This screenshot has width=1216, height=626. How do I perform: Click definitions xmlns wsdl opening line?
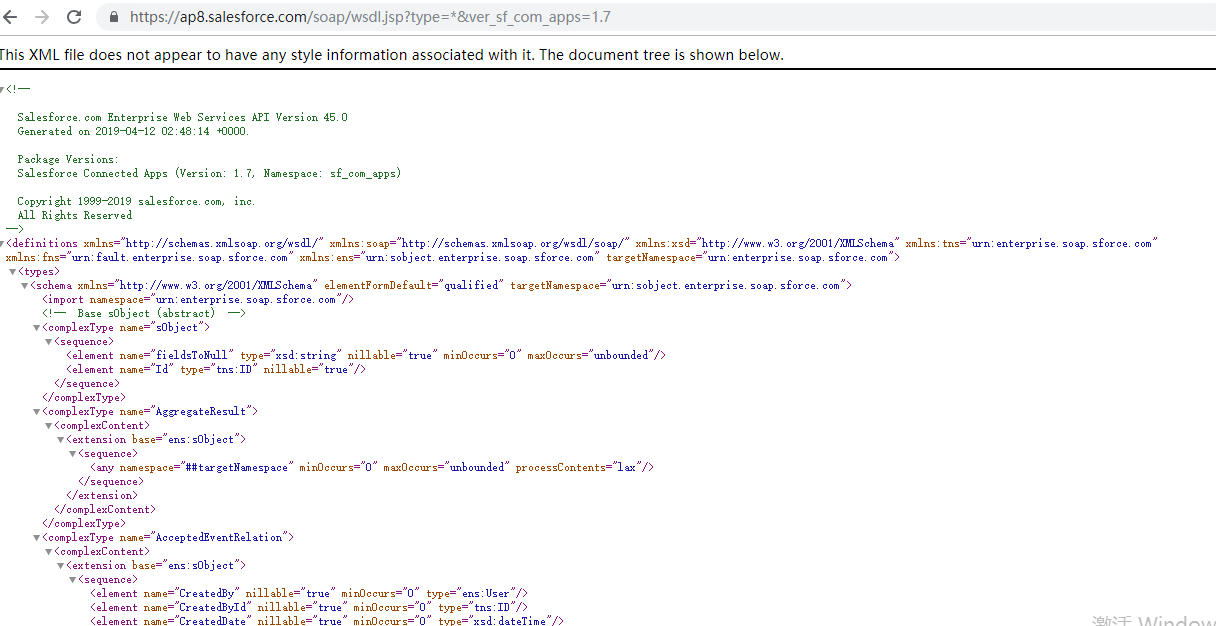coord(583,243)
